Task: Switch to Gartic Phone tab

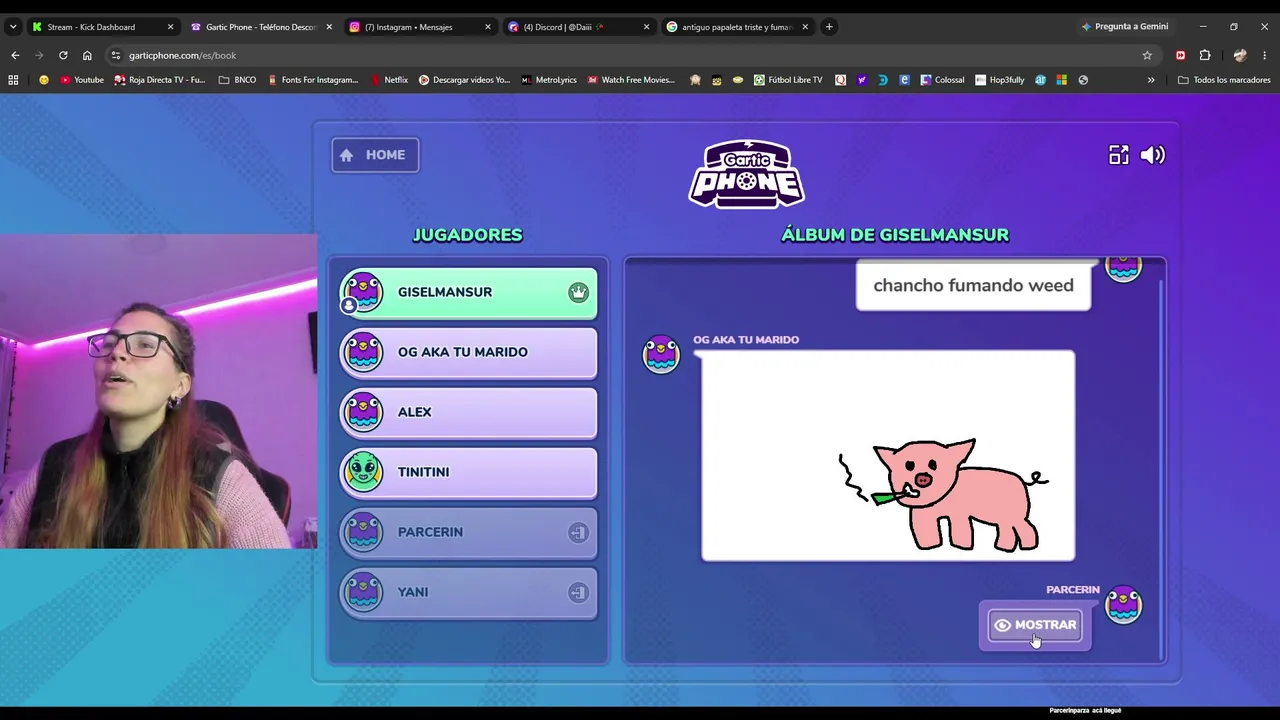Action: (x=260, y=27)
